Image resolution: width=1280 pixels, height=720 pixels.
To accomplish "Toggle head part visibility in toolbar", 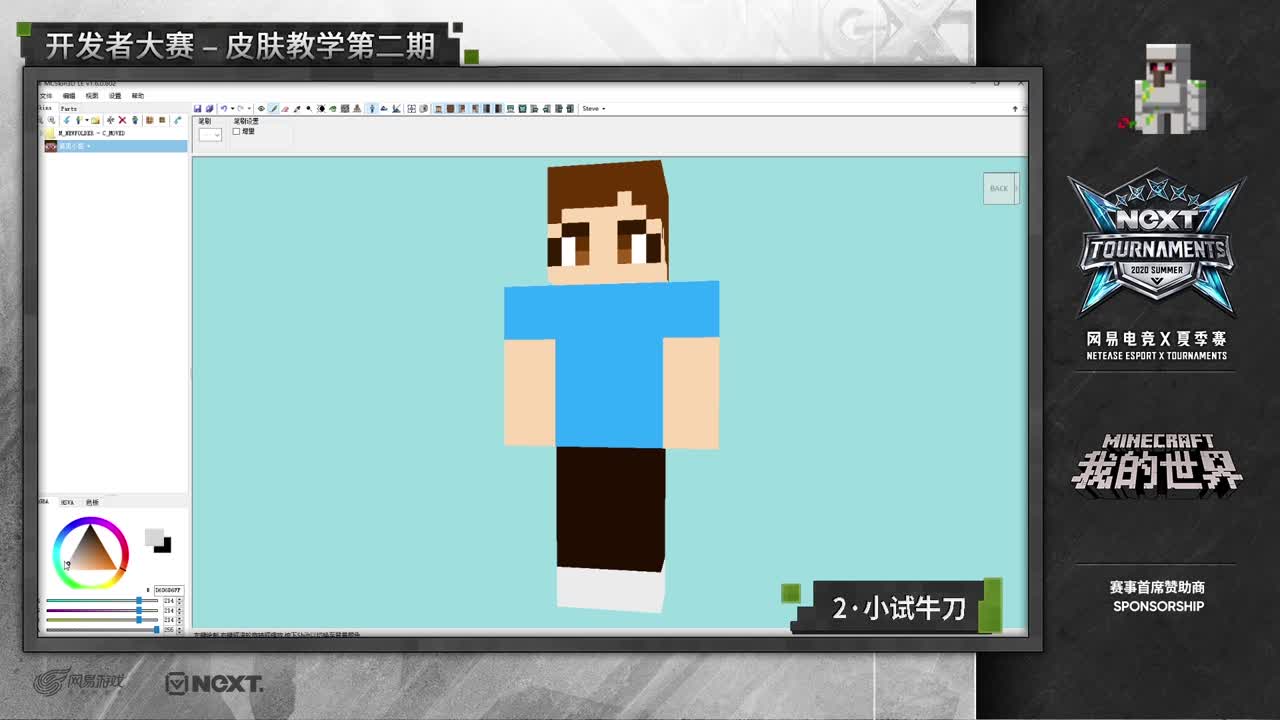I will pos(438,108).
